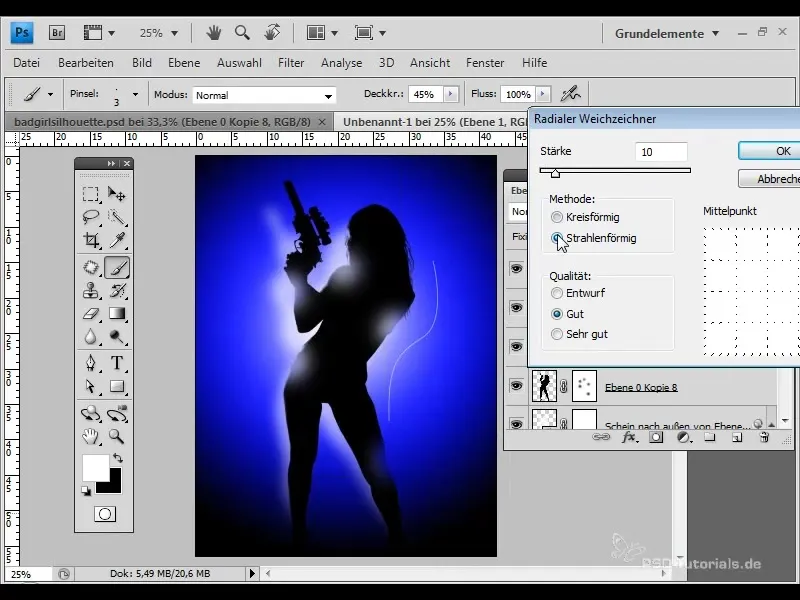Hide the Schein nach außen layer
Image resolution: width=800 pixels, height=600 pixels.
pos(516,424)
